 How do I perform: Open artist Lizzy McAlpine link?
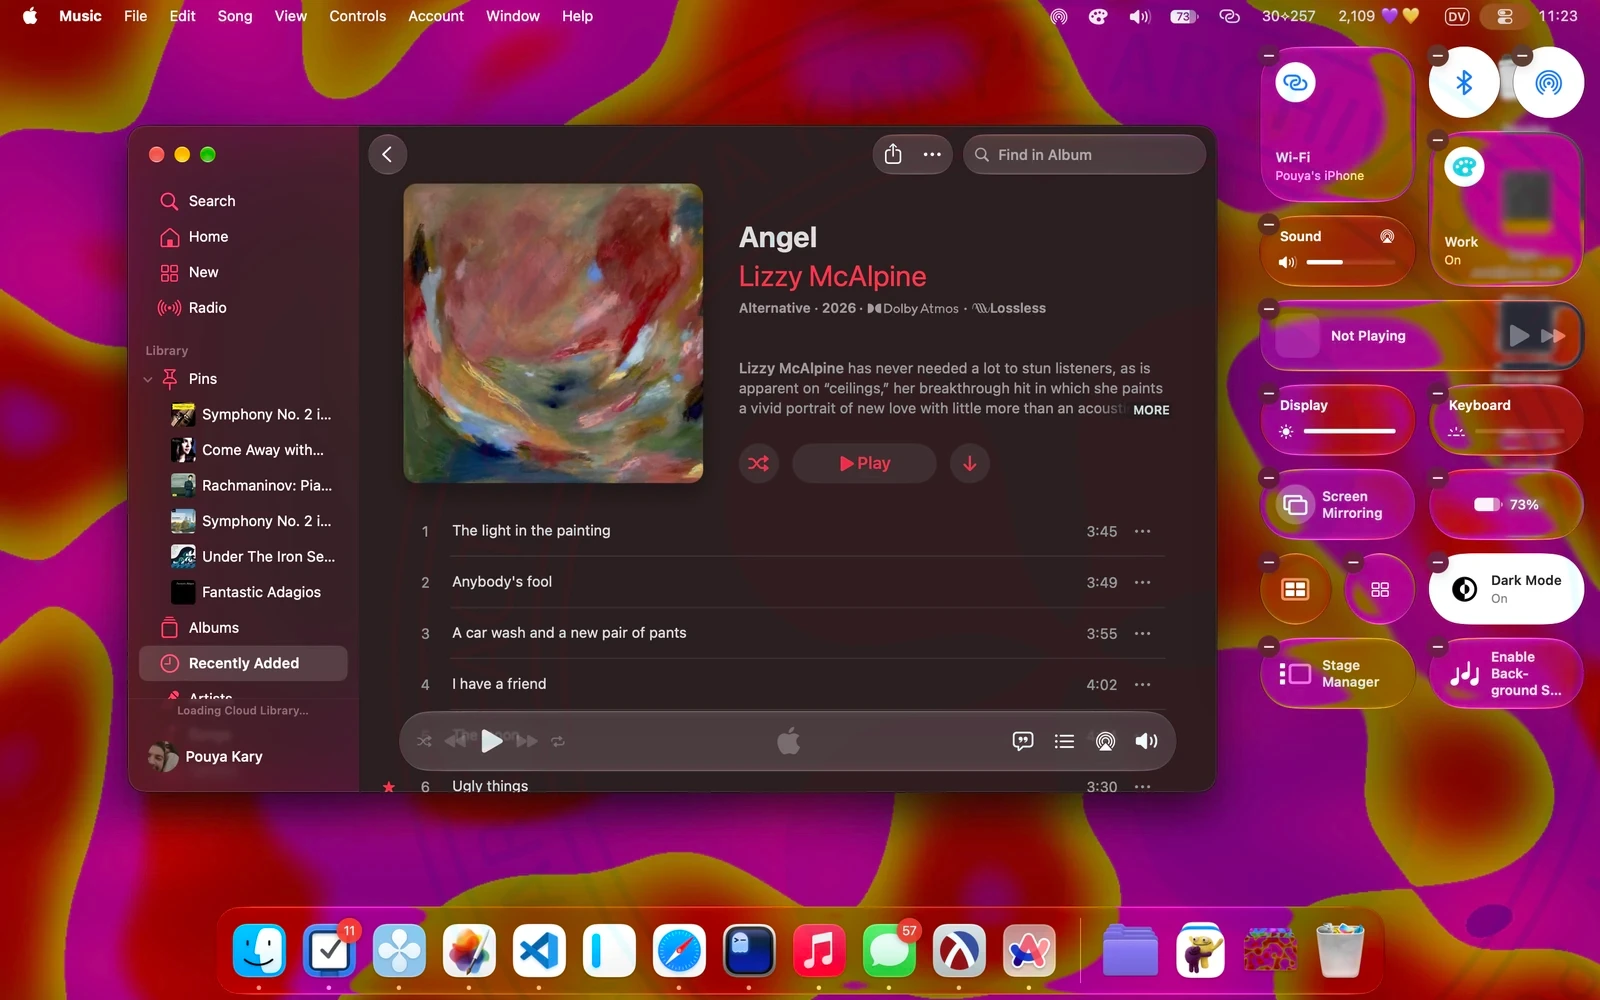click(832, 276)
